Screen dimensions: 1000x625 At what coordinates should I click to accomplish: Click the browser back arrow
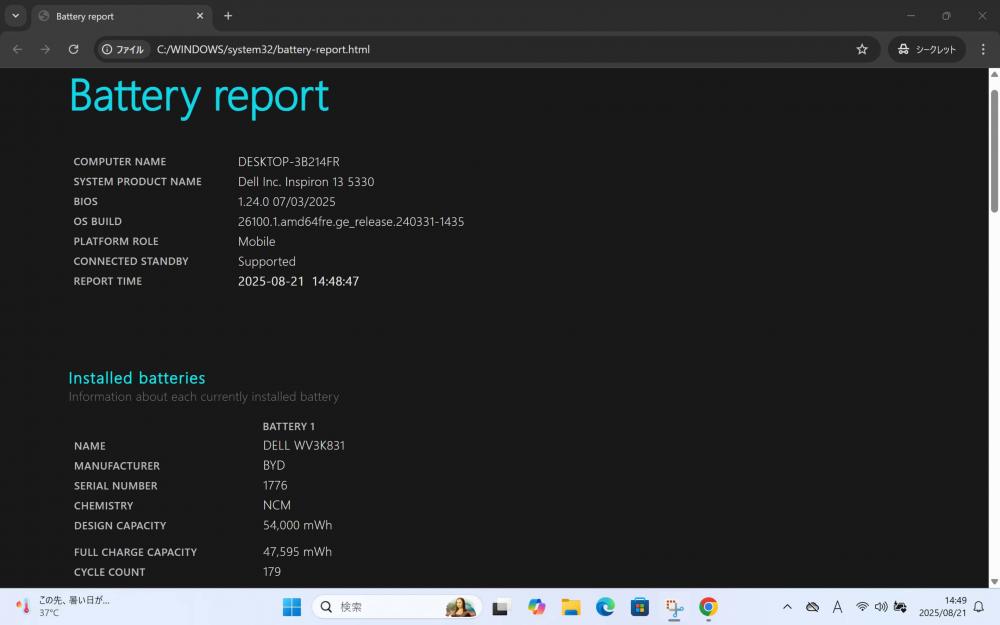[17, 49]
